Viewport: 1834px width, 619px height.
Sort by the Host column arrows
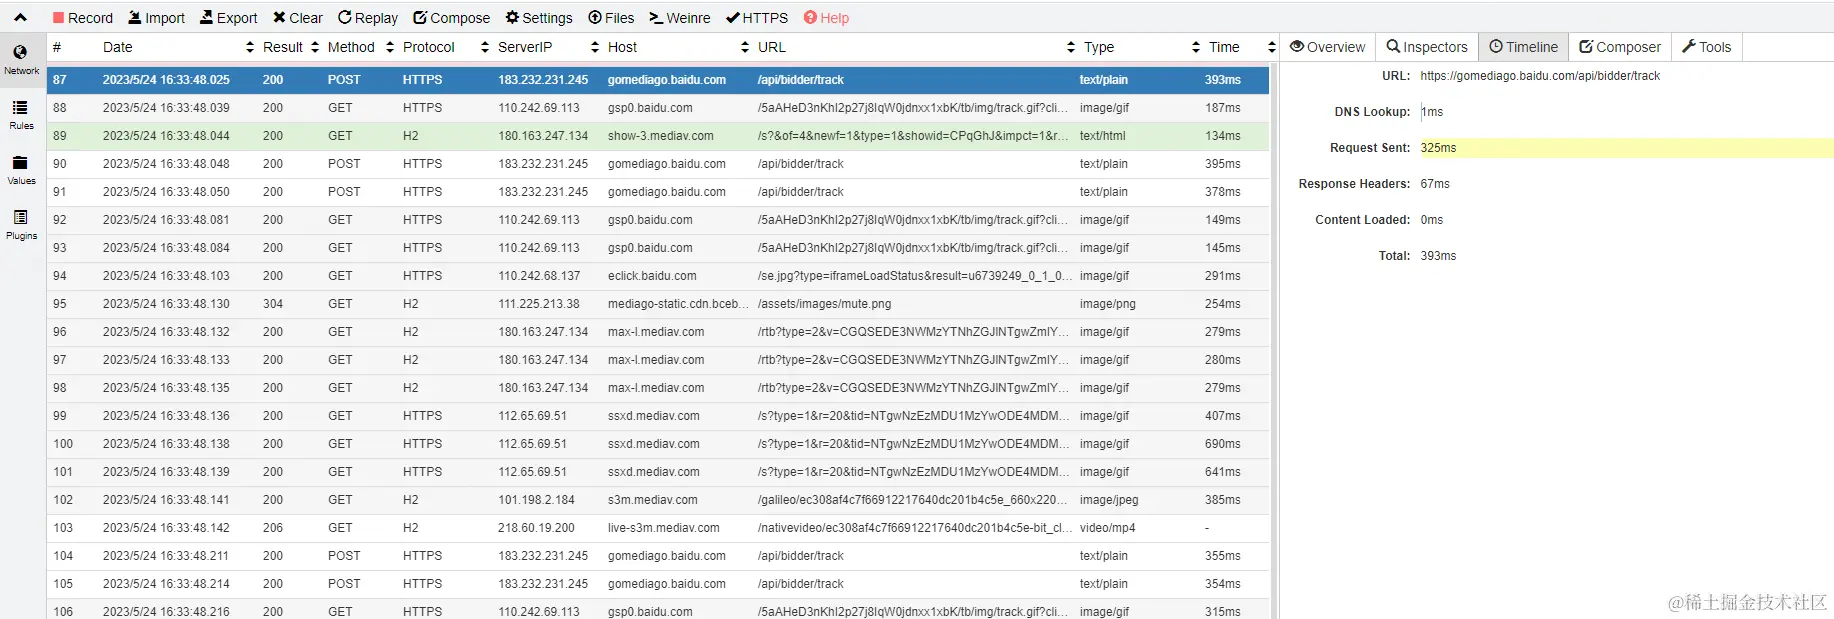(x=745, y=47)
